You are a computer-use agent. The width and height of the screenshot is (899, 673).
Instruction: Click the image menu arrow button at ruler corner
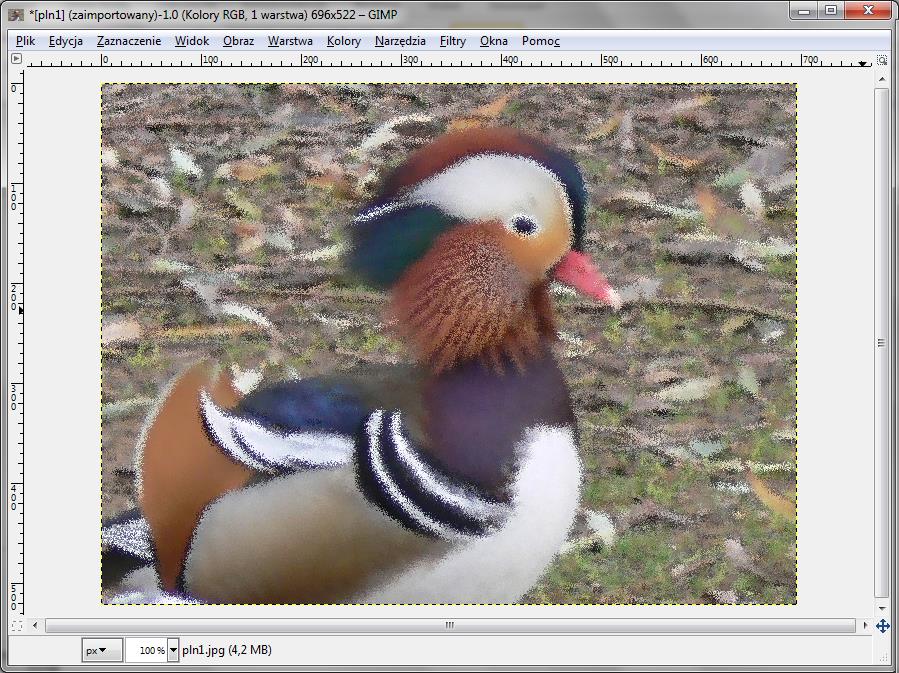point(17,58)
